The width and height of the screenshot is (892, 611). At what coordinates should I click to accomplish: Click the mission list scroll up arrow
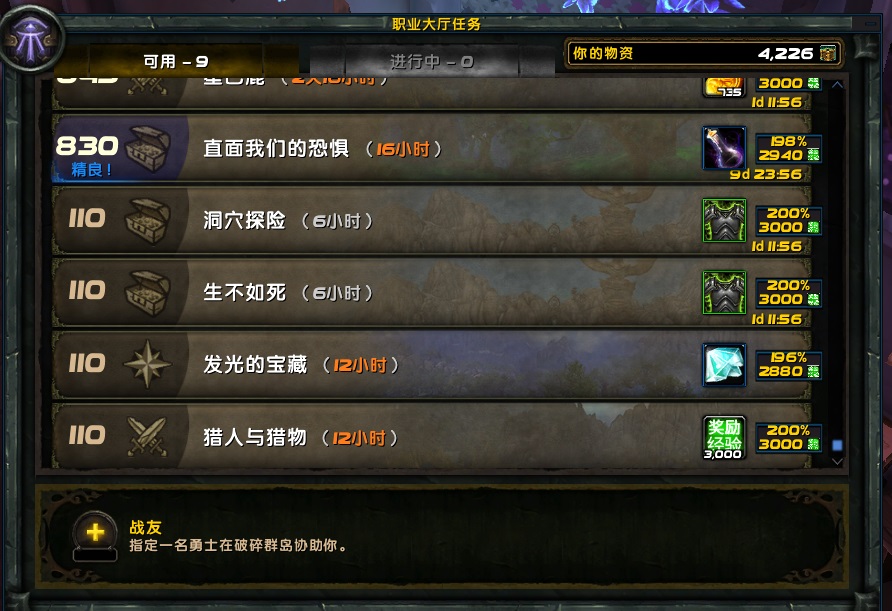[837, 84]
